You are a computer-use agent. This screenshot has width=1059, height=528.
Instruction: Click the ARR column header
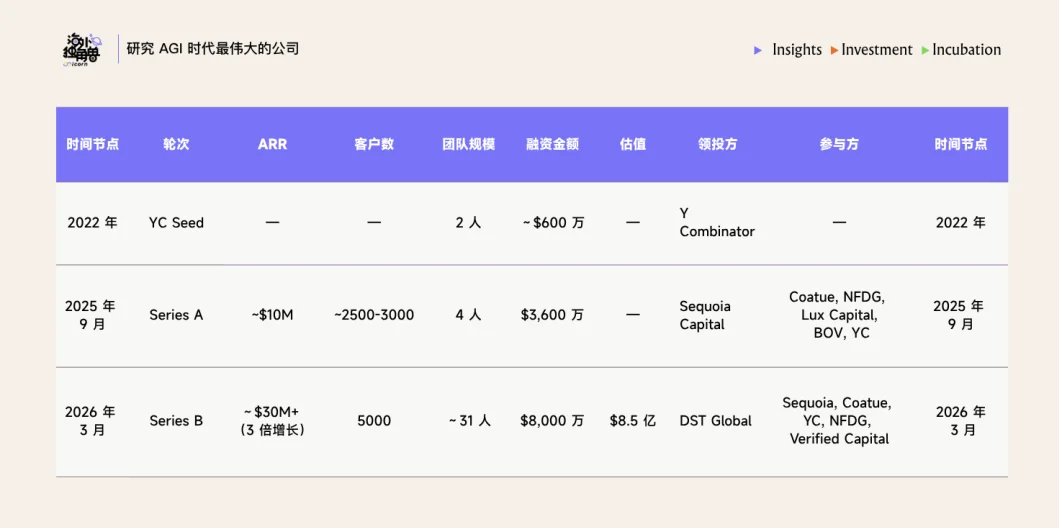(272, 144)
